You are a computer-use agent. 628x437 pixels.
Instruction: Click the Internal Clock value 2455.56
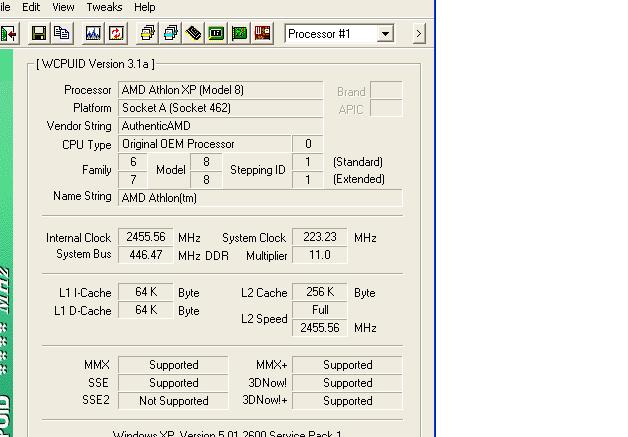pos(146,237)
